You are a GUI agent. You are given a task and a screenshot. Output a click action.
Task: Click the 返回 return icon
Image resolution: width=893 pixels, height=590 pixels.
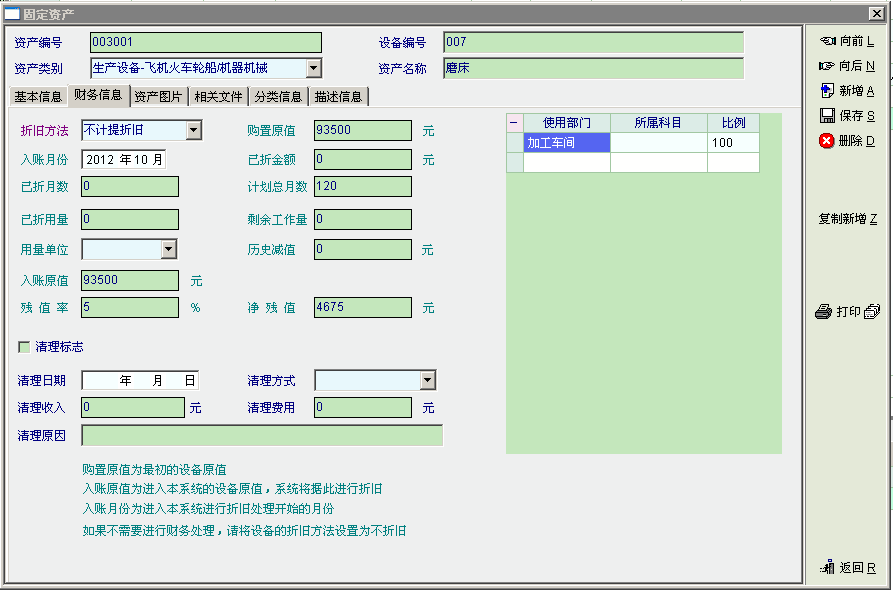[x=828, y=567]
